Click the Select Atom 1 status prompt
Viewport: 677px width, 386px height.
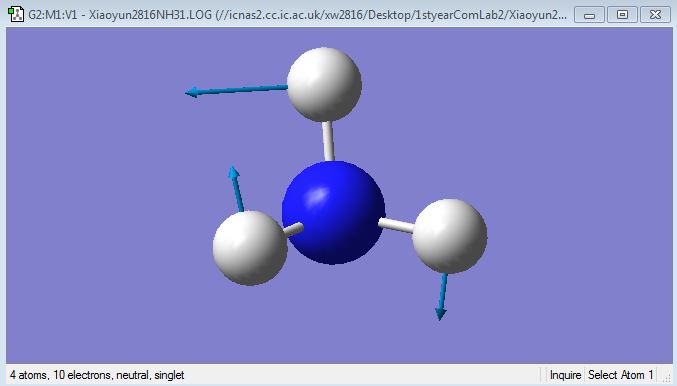[620, 375]
